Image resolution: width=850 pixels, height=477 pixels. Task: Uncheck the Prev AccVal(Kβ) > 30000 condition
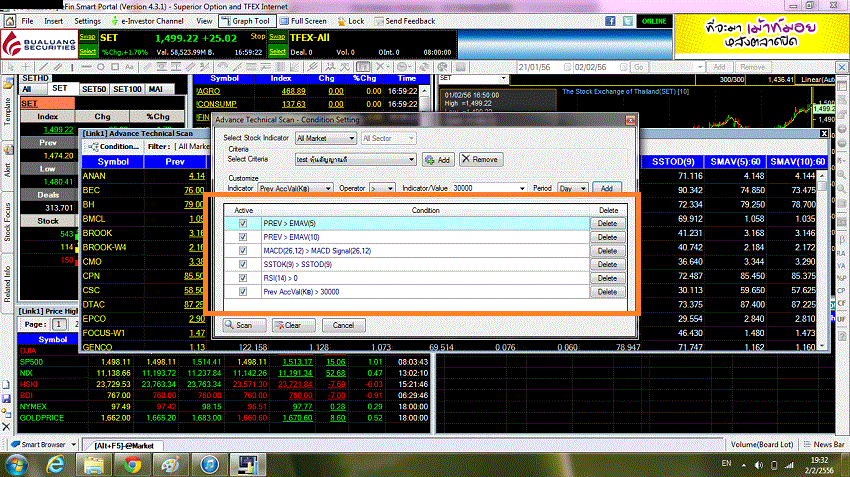[243, 292]
